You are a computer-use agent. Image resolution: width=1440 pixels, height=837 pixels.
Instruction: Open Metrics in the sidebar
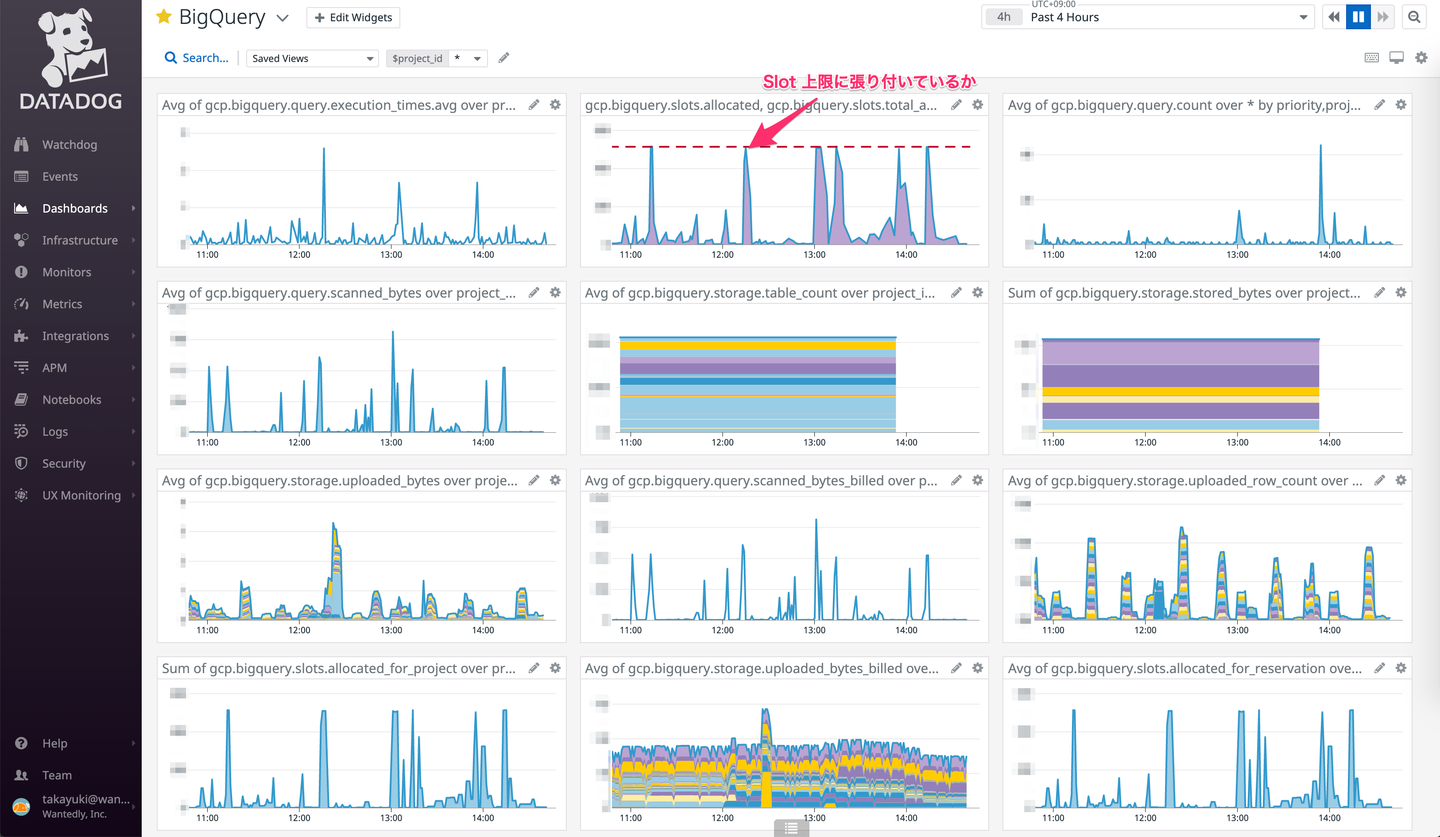(62, 305)
